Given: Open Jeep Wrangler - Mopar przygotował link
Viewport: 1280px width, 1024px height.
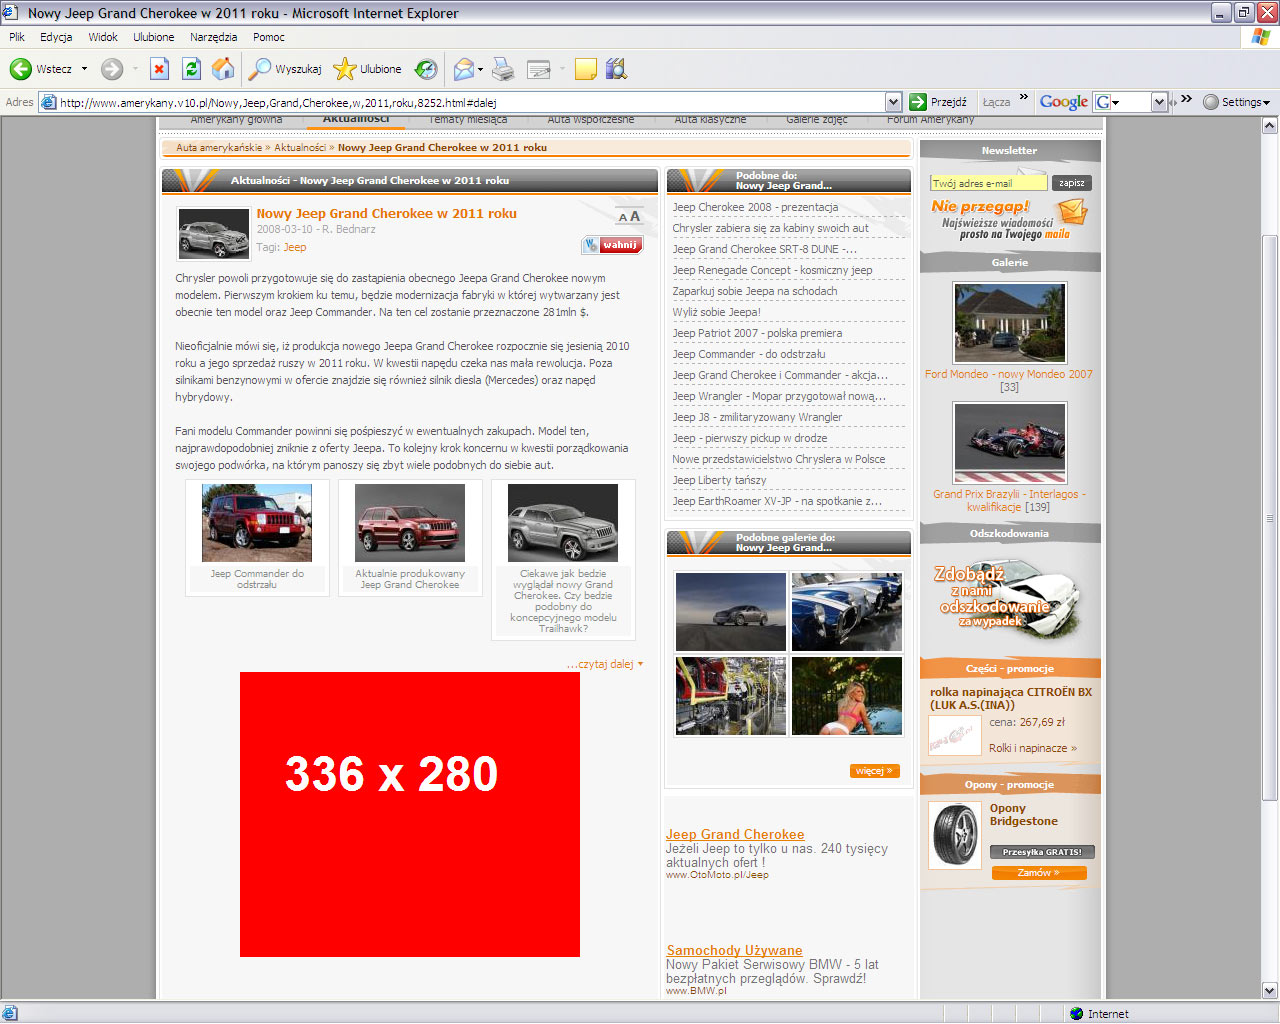Looking at the screenshot, I should [779, 396].
